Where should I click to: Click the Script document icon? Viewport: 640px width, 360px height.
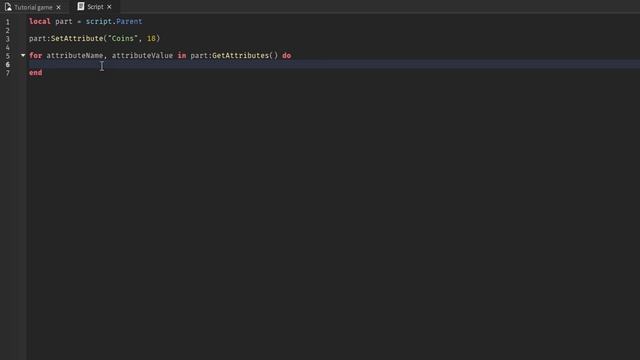click(x=81, y=7)
